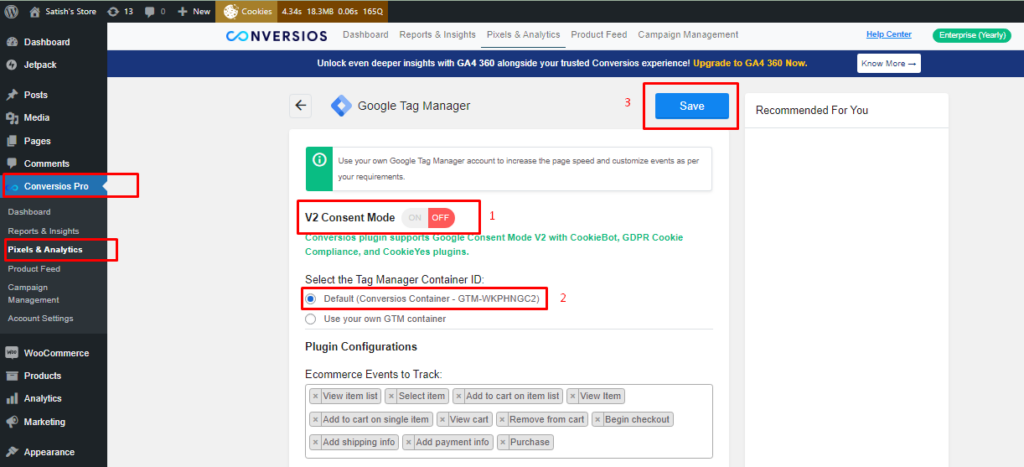Click the green info icon
Viewport: 1024px width, 467px height.
pos(319,159)
